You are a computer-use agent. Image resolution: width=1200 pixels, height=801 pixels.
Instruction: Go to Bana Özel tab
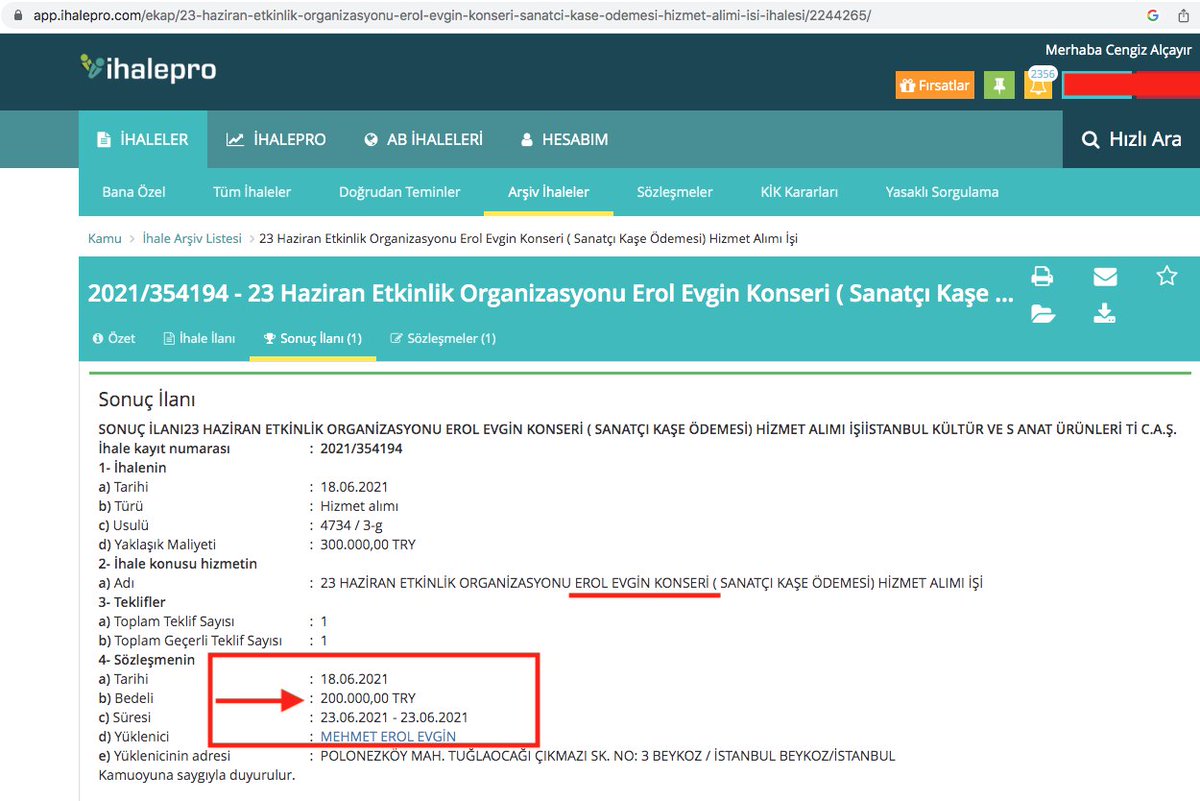click(134, 192)
